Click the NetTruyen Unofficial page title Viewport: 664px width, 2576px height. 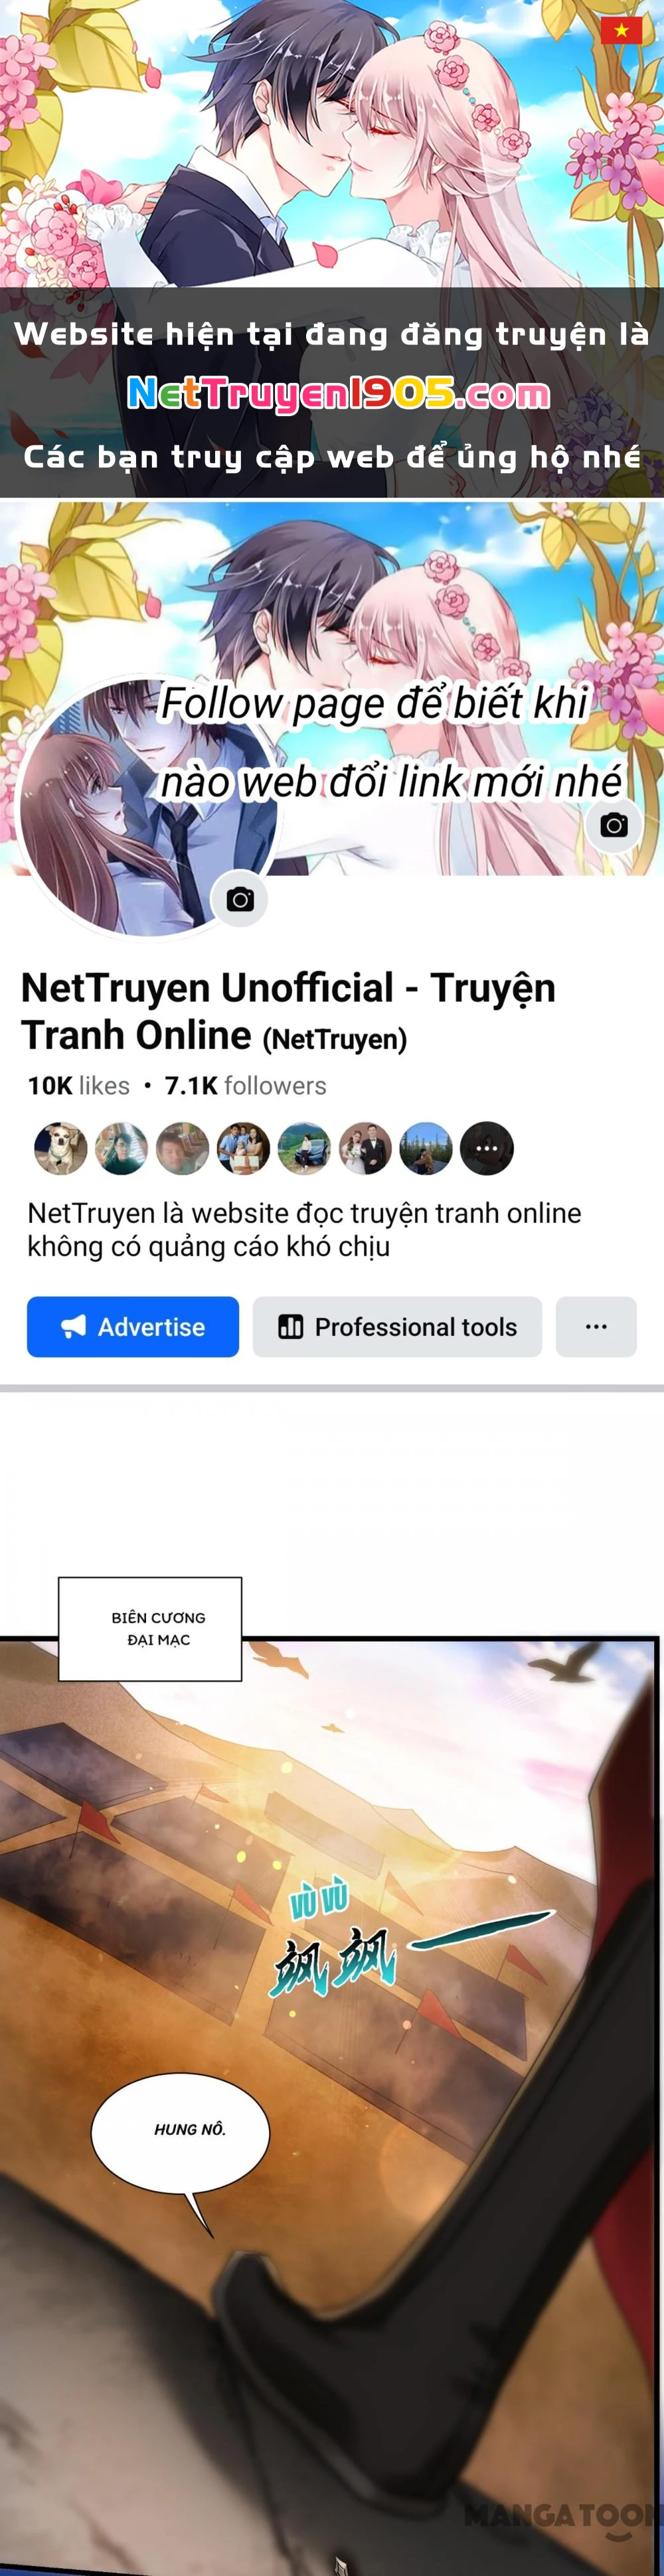288,1011
